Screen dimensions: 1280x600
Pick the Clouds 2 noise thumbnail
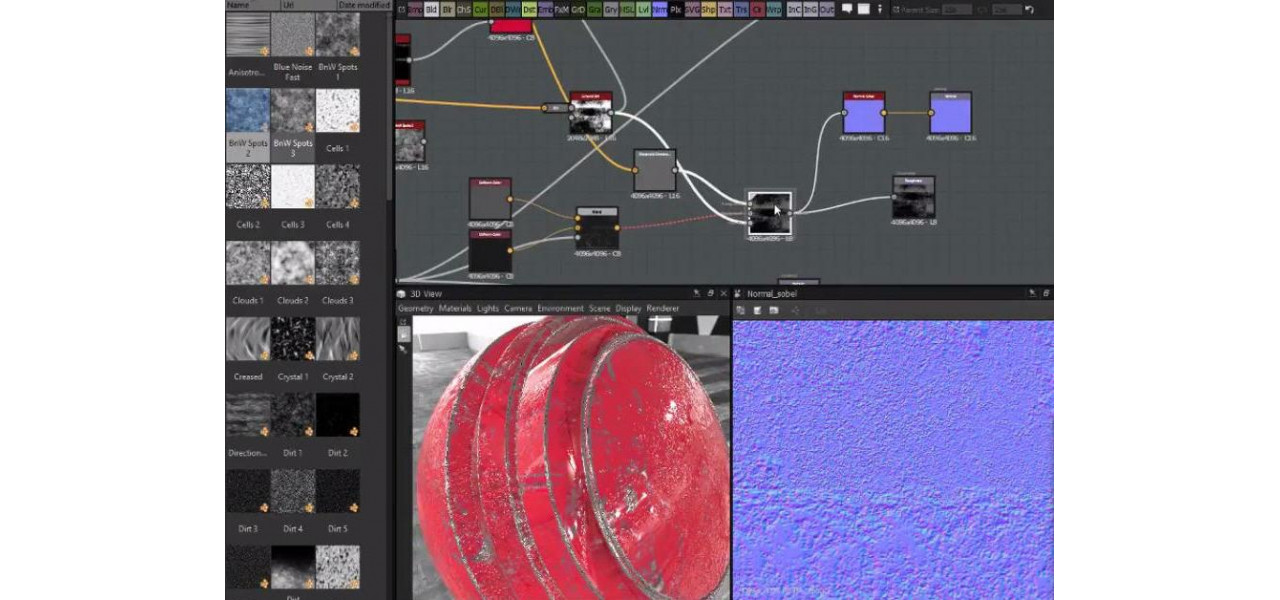293,263
